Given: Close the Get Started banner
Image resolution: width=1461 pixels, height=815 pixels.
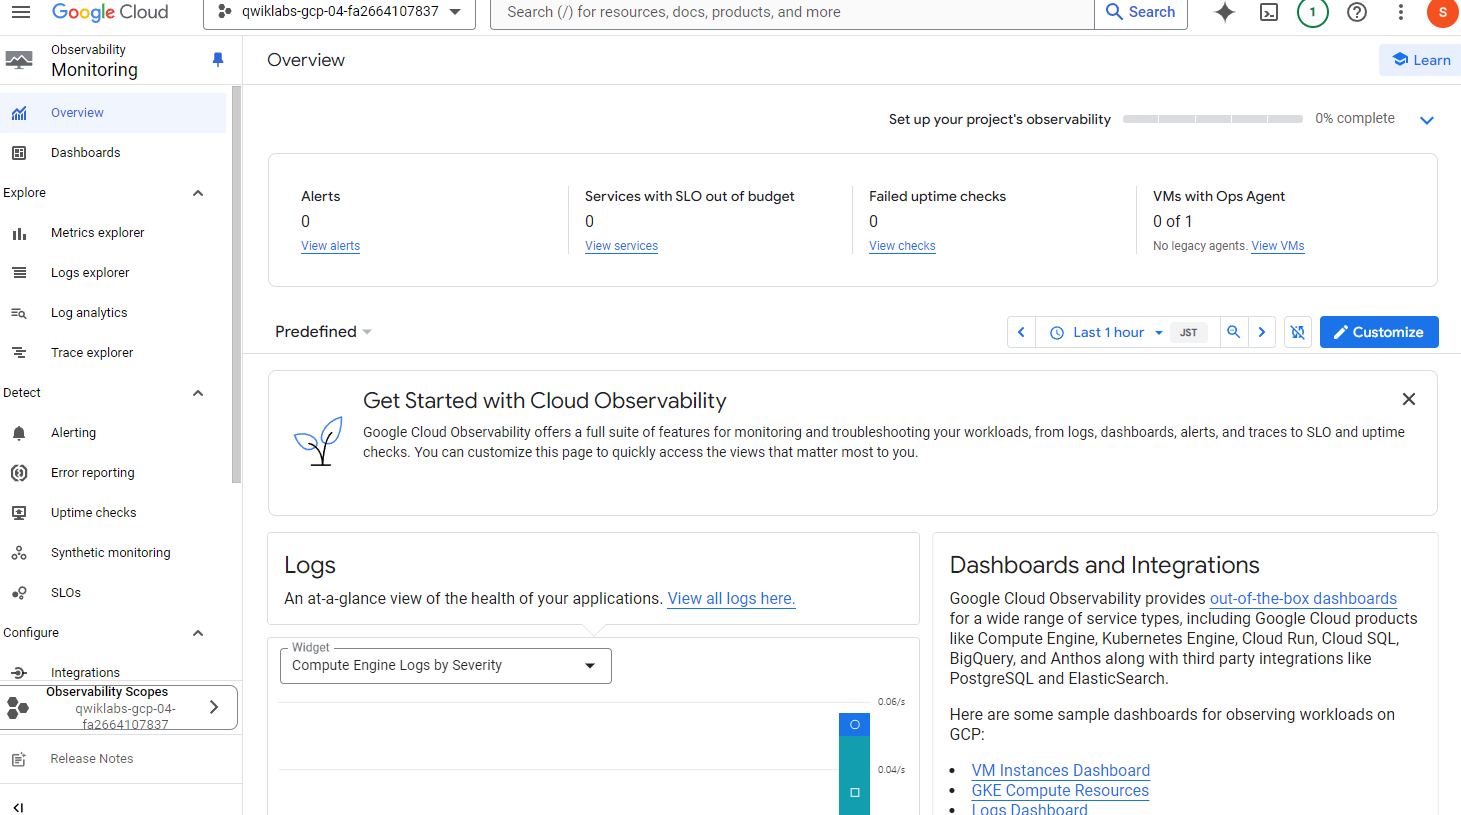Looking at the screenshot, I should click(1409, 399).
